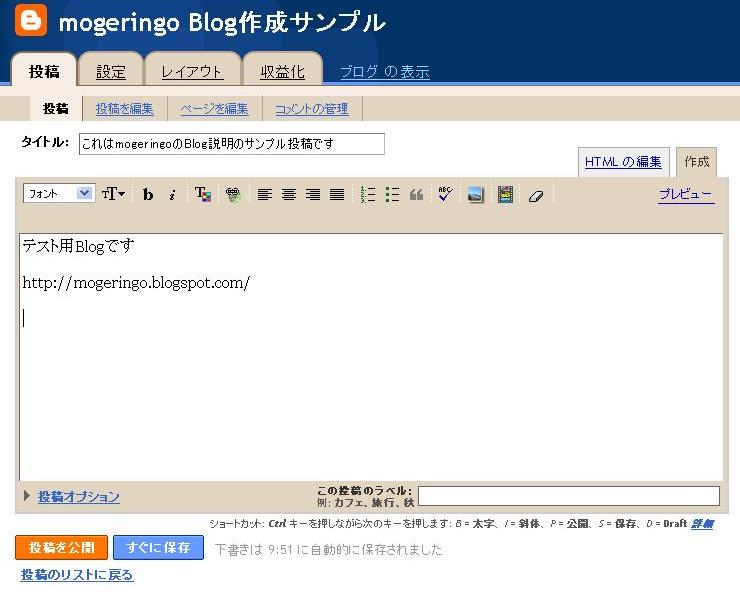Open ページを編集 sub-tab
740x599 pixels.
214,109
